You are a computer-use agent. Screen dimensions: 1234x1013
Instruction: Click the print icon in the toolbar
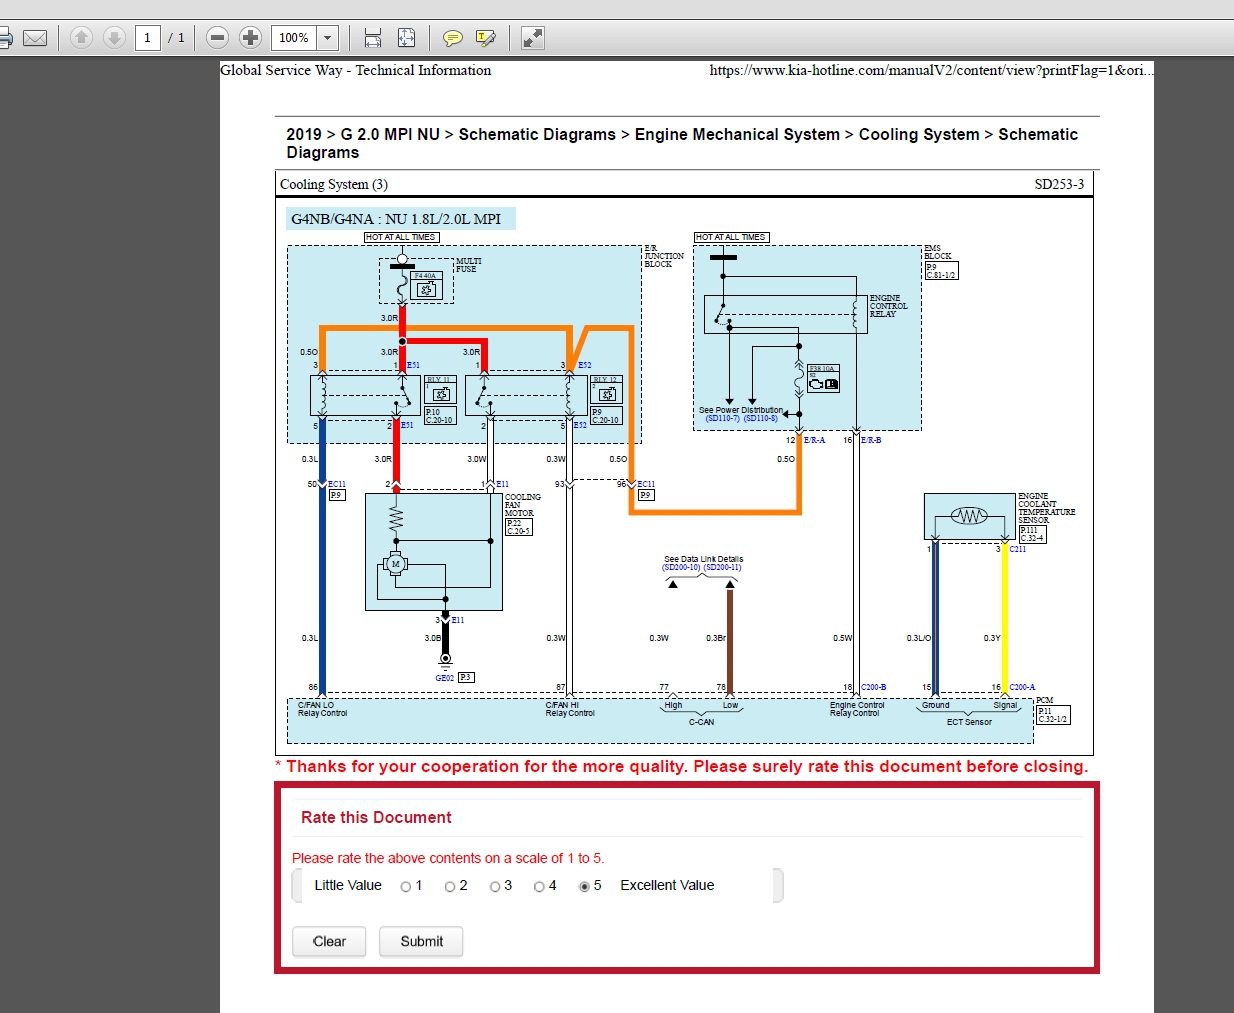(x=4, y=38)
